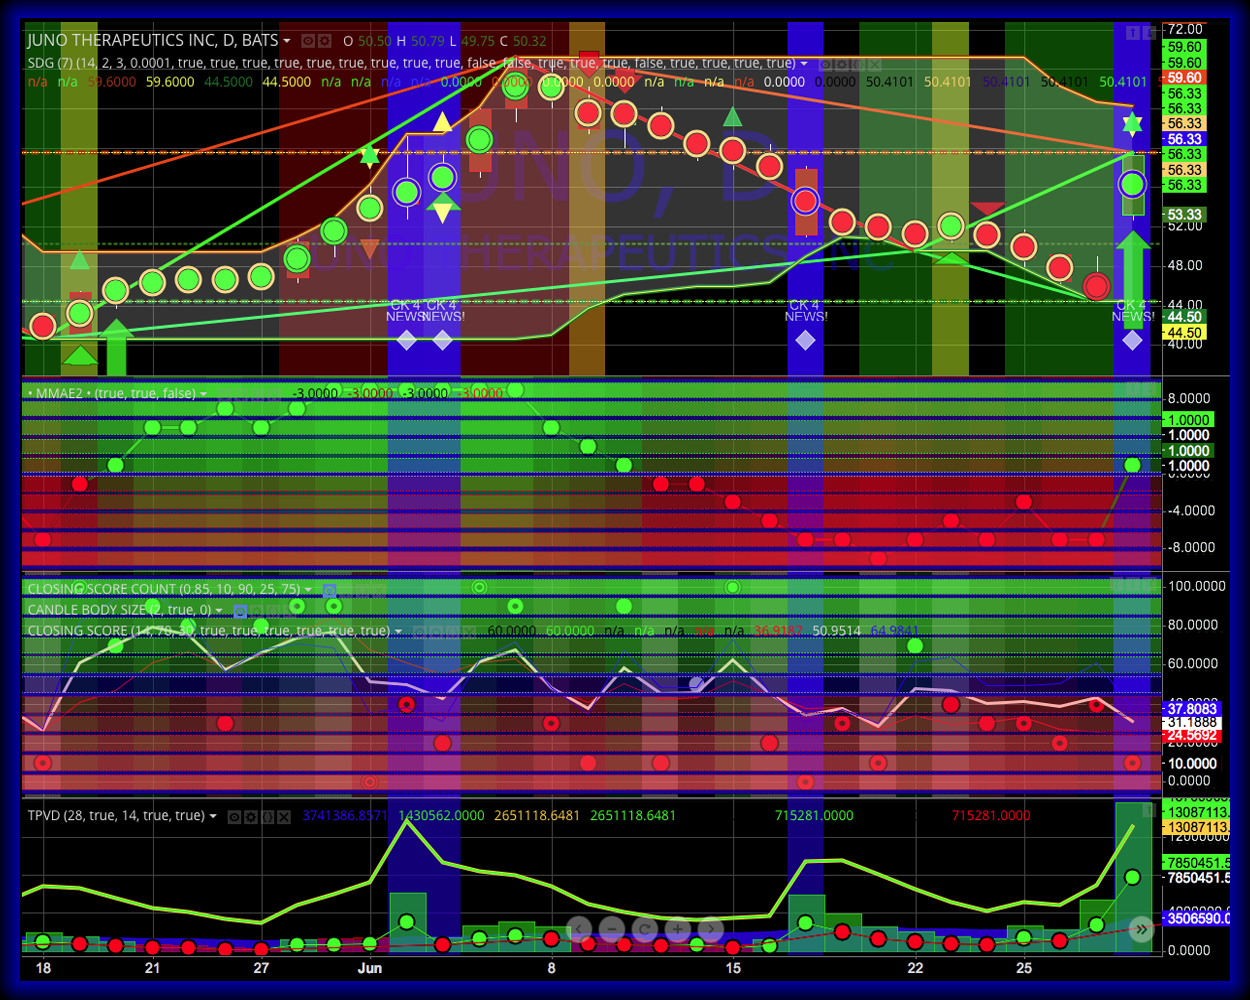Open the TPVD indicator settings gear

click(x=250, y=817)
